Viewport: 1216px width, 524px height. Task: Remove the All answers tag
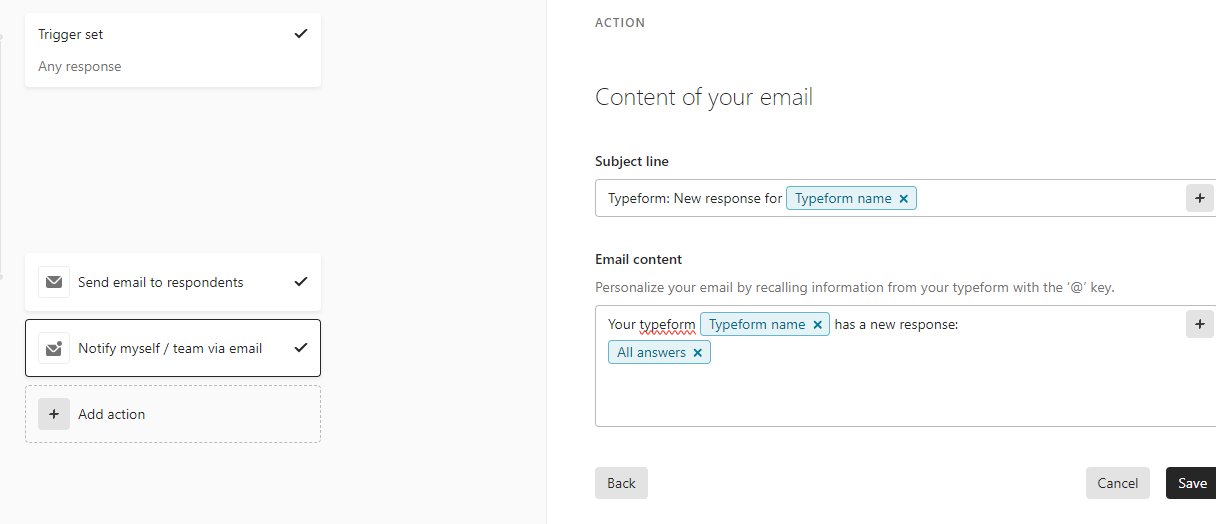(698, 352)
